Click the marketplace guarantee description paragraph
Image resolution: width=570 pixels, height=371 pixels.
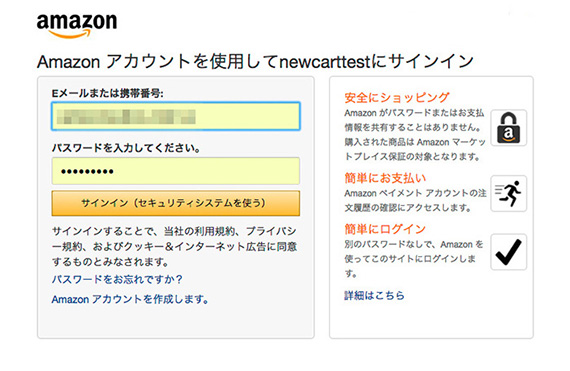[x=415, y=134]
